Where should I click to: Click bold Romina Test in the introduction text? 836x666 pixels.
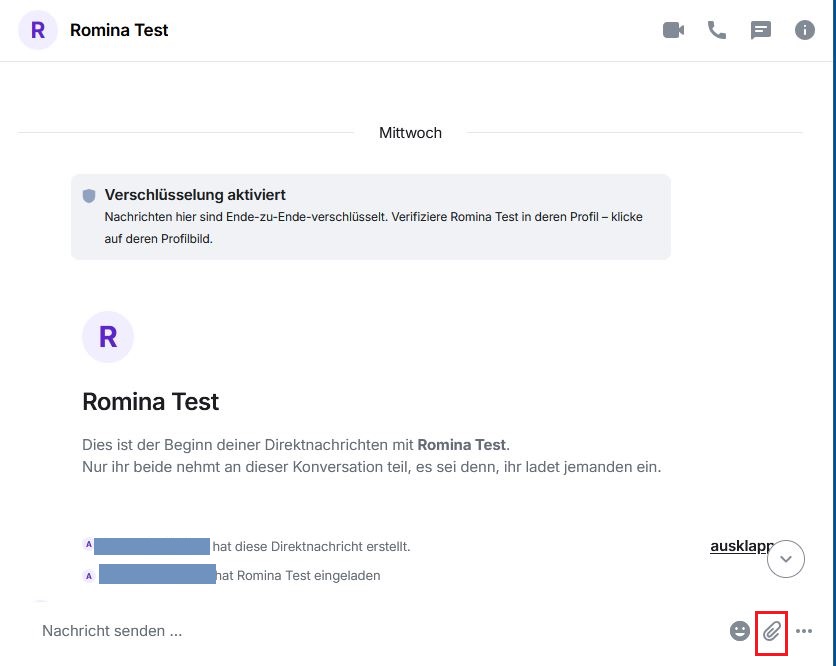tap(462, 444)
